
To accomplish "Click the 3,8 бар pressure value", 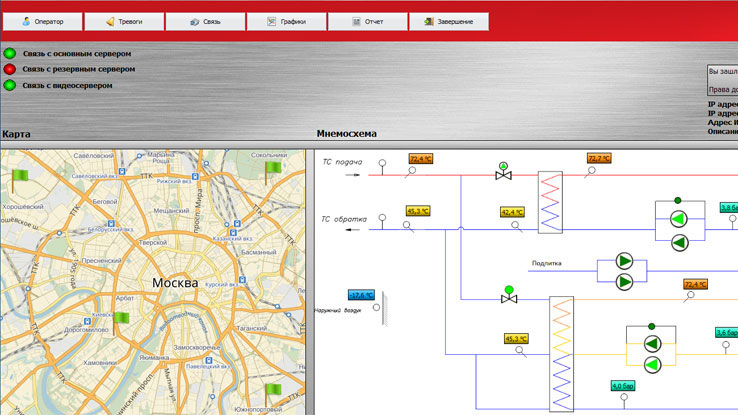I will [x=729, y=208].
